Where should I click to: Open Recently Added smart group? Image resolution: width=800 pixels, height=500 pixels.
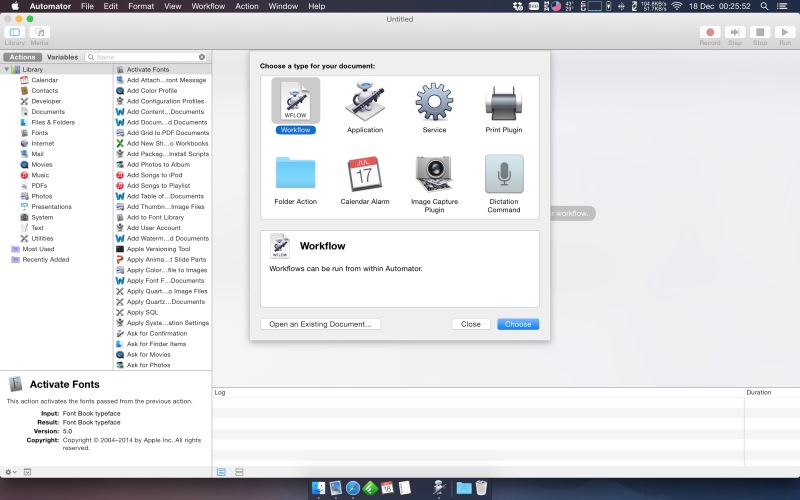point(45,260)
